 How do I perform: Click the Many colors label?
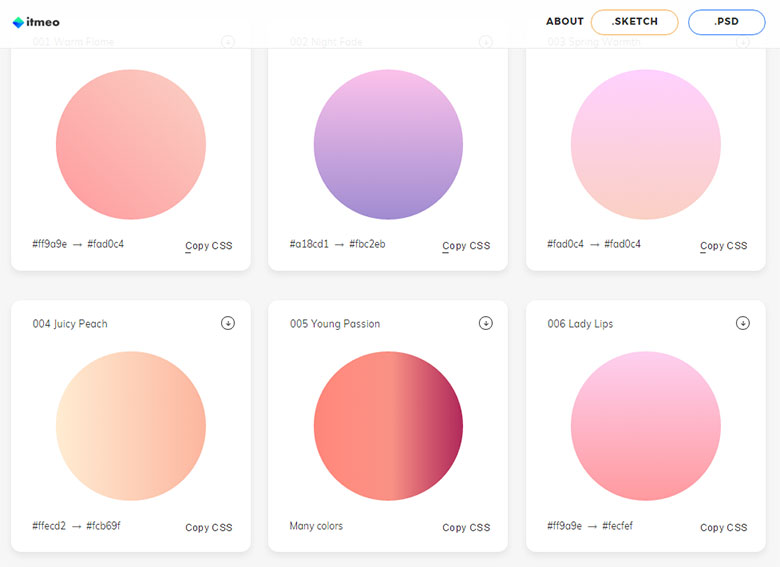pos(316,526)
